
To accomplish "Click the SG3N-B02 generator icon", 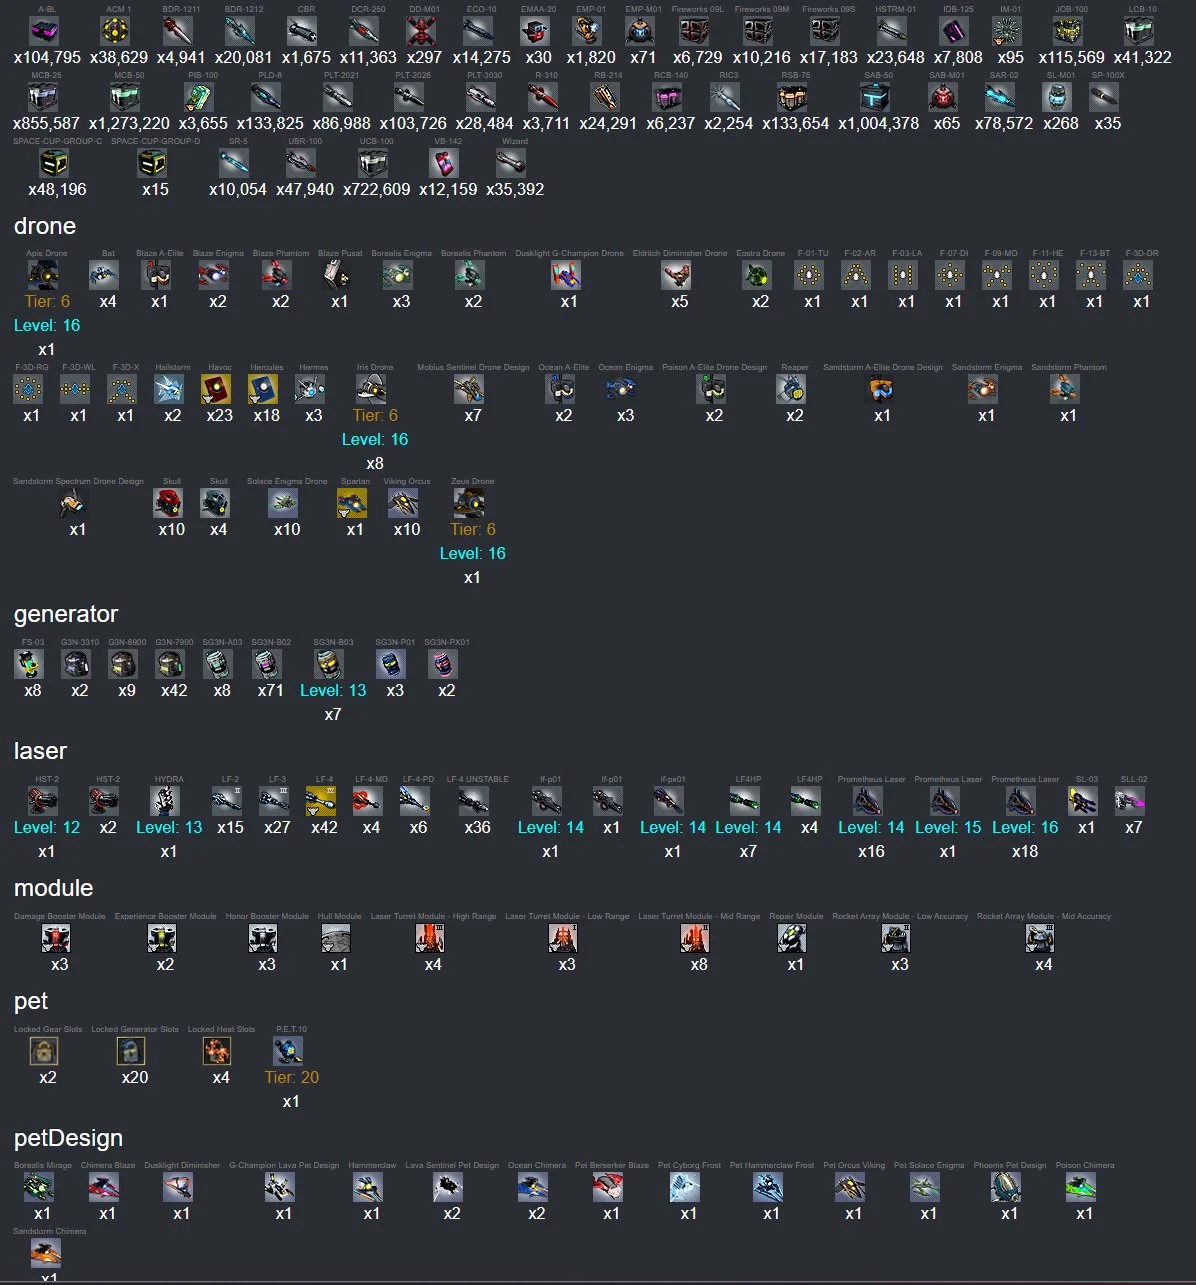I will pos(269,664).
